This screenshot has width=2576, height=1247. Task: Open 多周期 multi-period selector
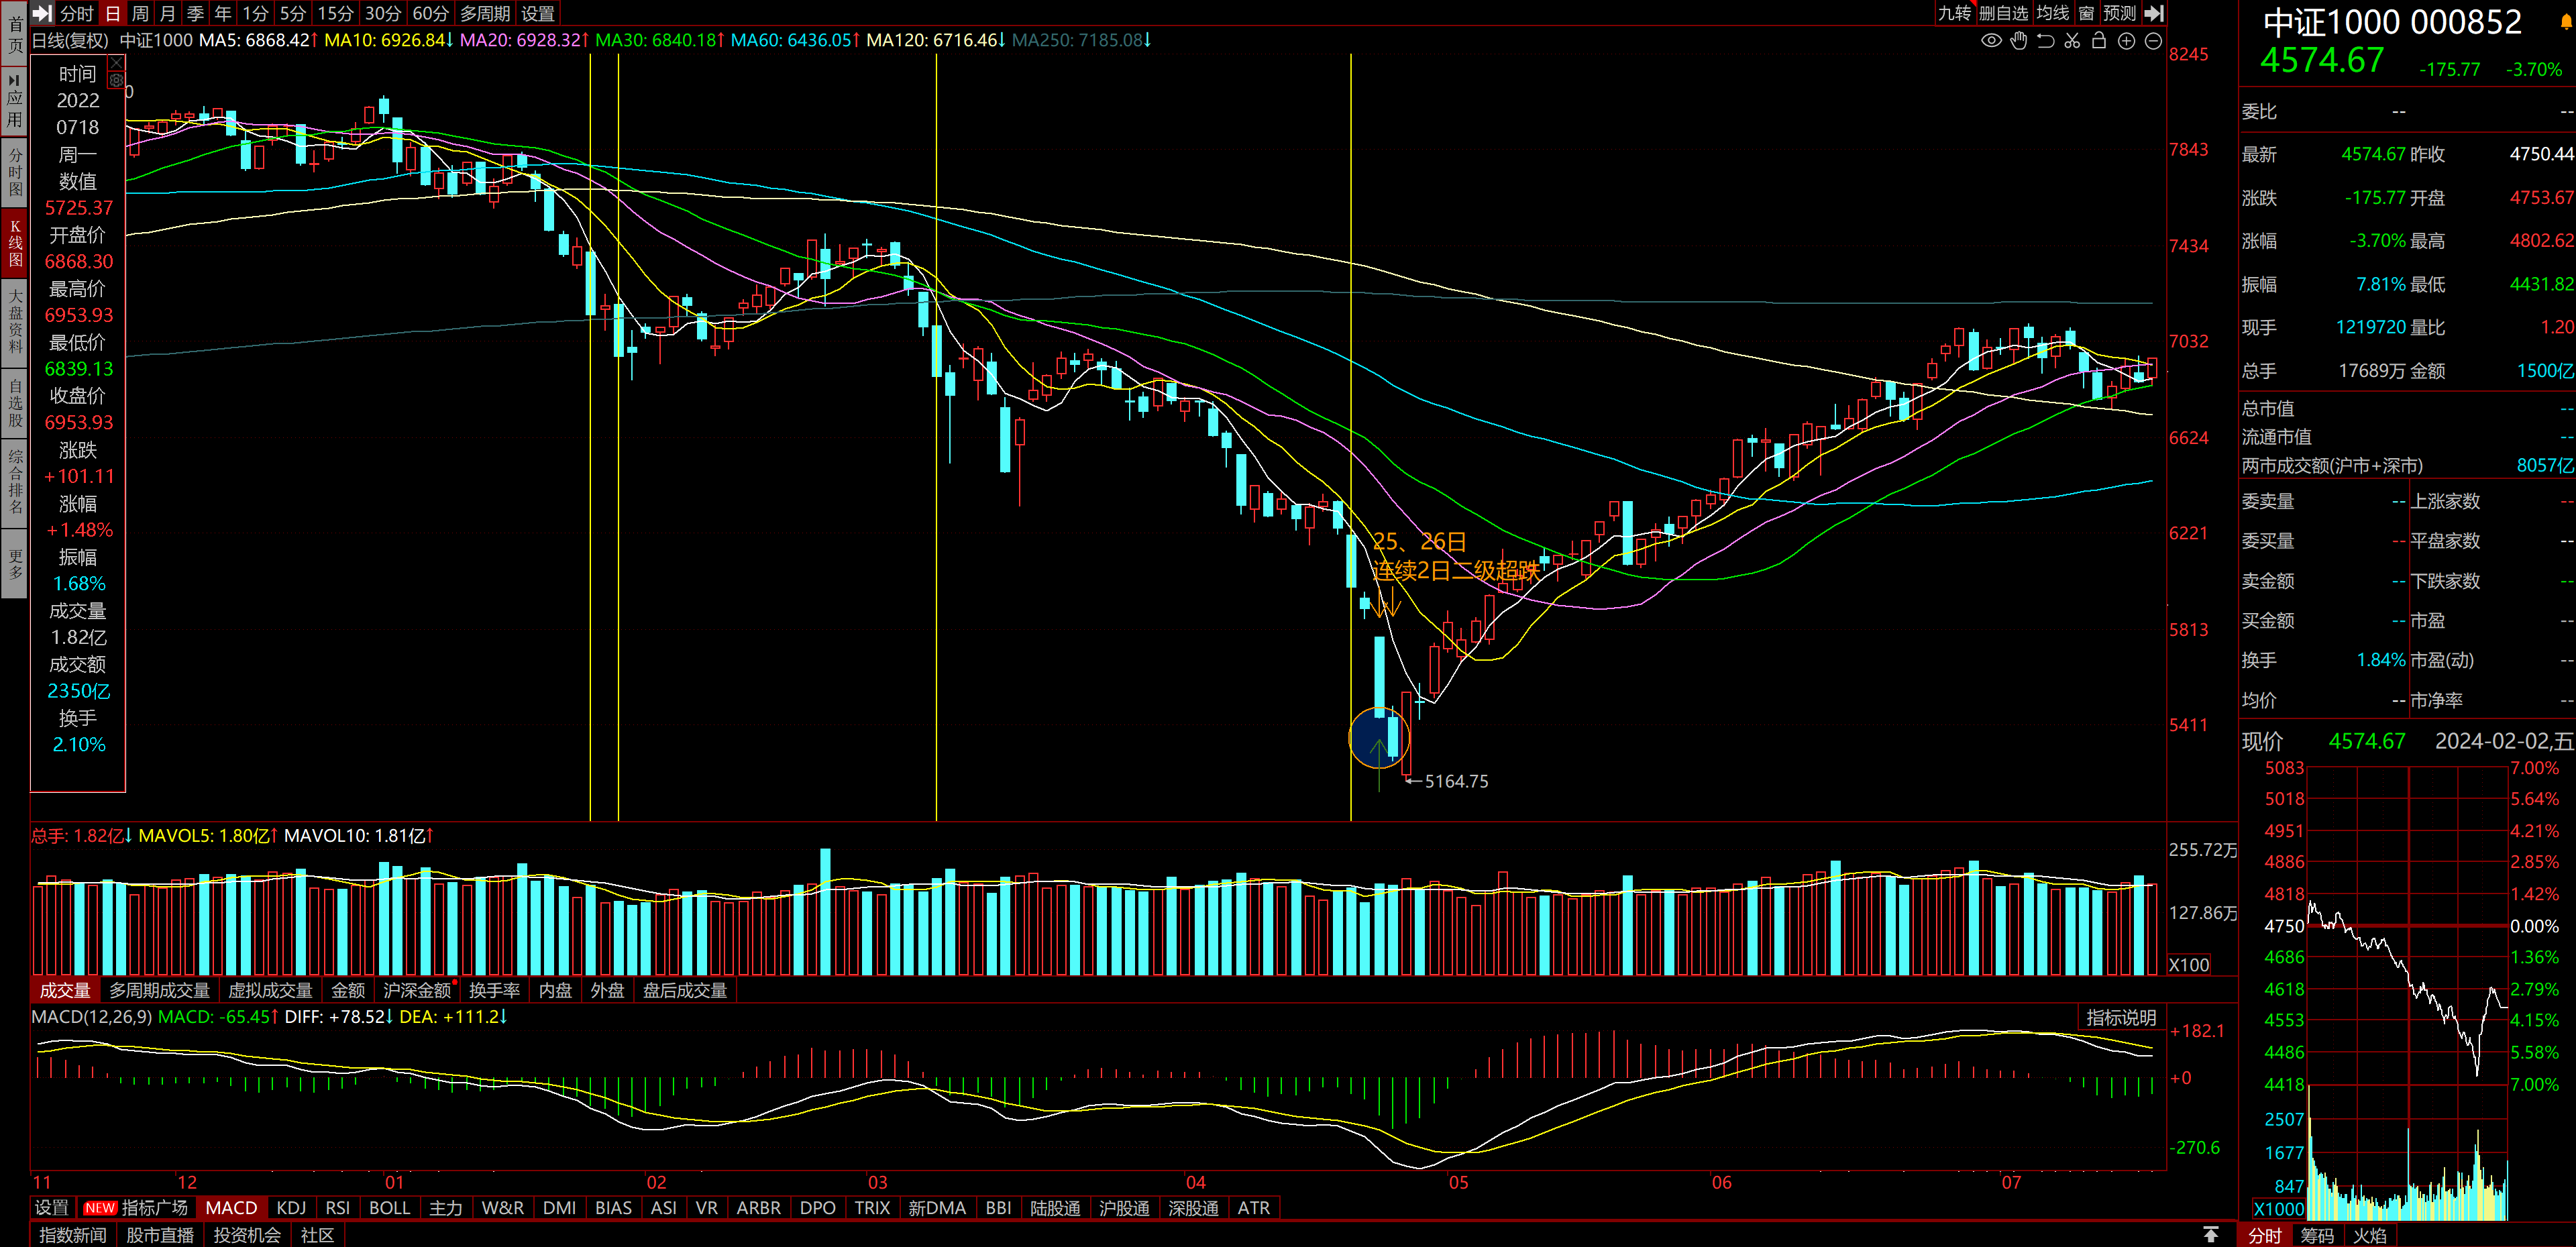click(485, 13)
